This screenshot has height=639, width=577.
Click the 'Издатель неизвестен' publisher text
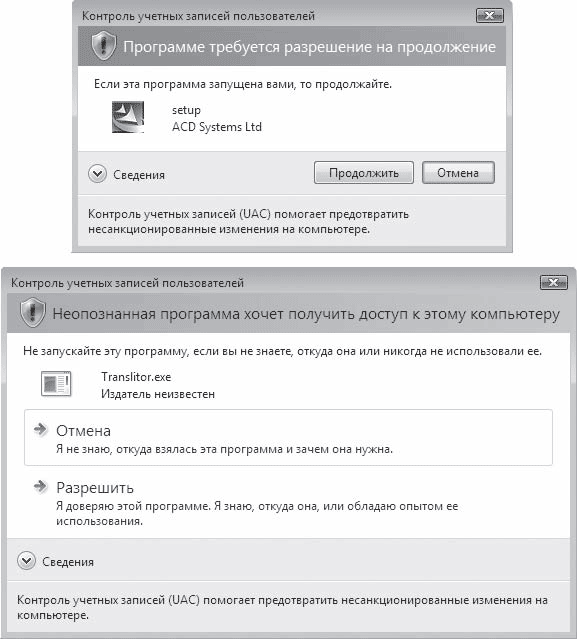158,394
